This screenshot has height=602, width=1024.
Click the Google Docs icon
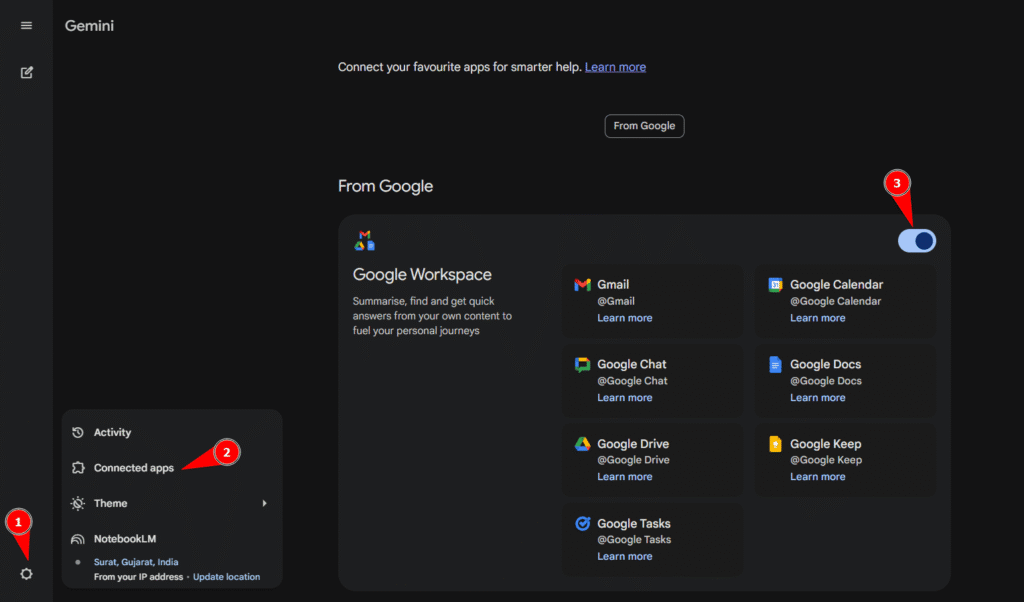[x=775, y=364]
